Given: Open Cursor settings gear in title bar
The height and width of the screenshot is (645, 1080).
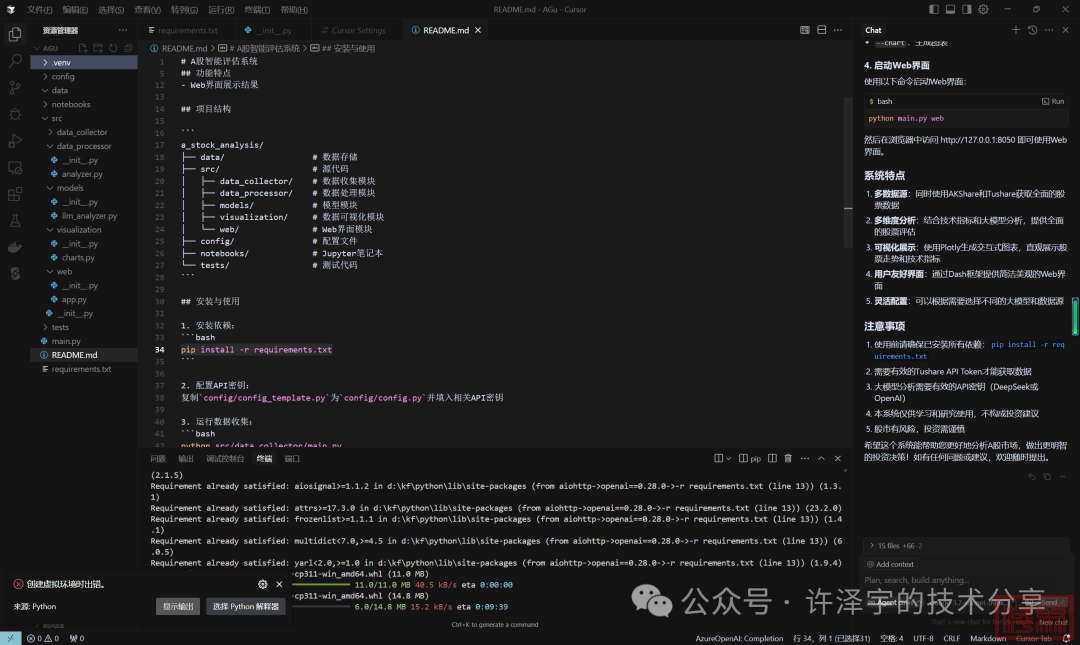Looking at the screenshot, I should coord(984,10).
